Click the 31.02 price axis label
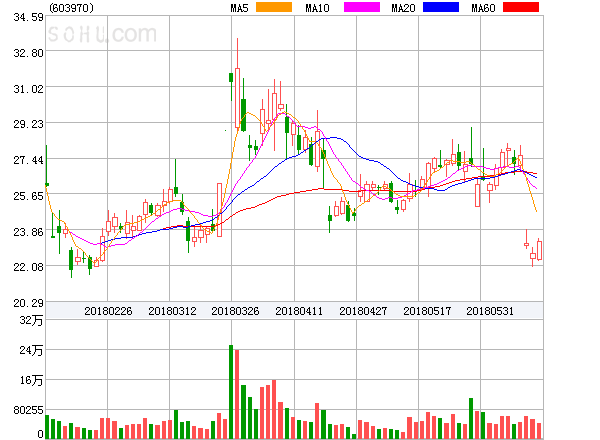This screenshot has height=440, width=600. (28, 89)
